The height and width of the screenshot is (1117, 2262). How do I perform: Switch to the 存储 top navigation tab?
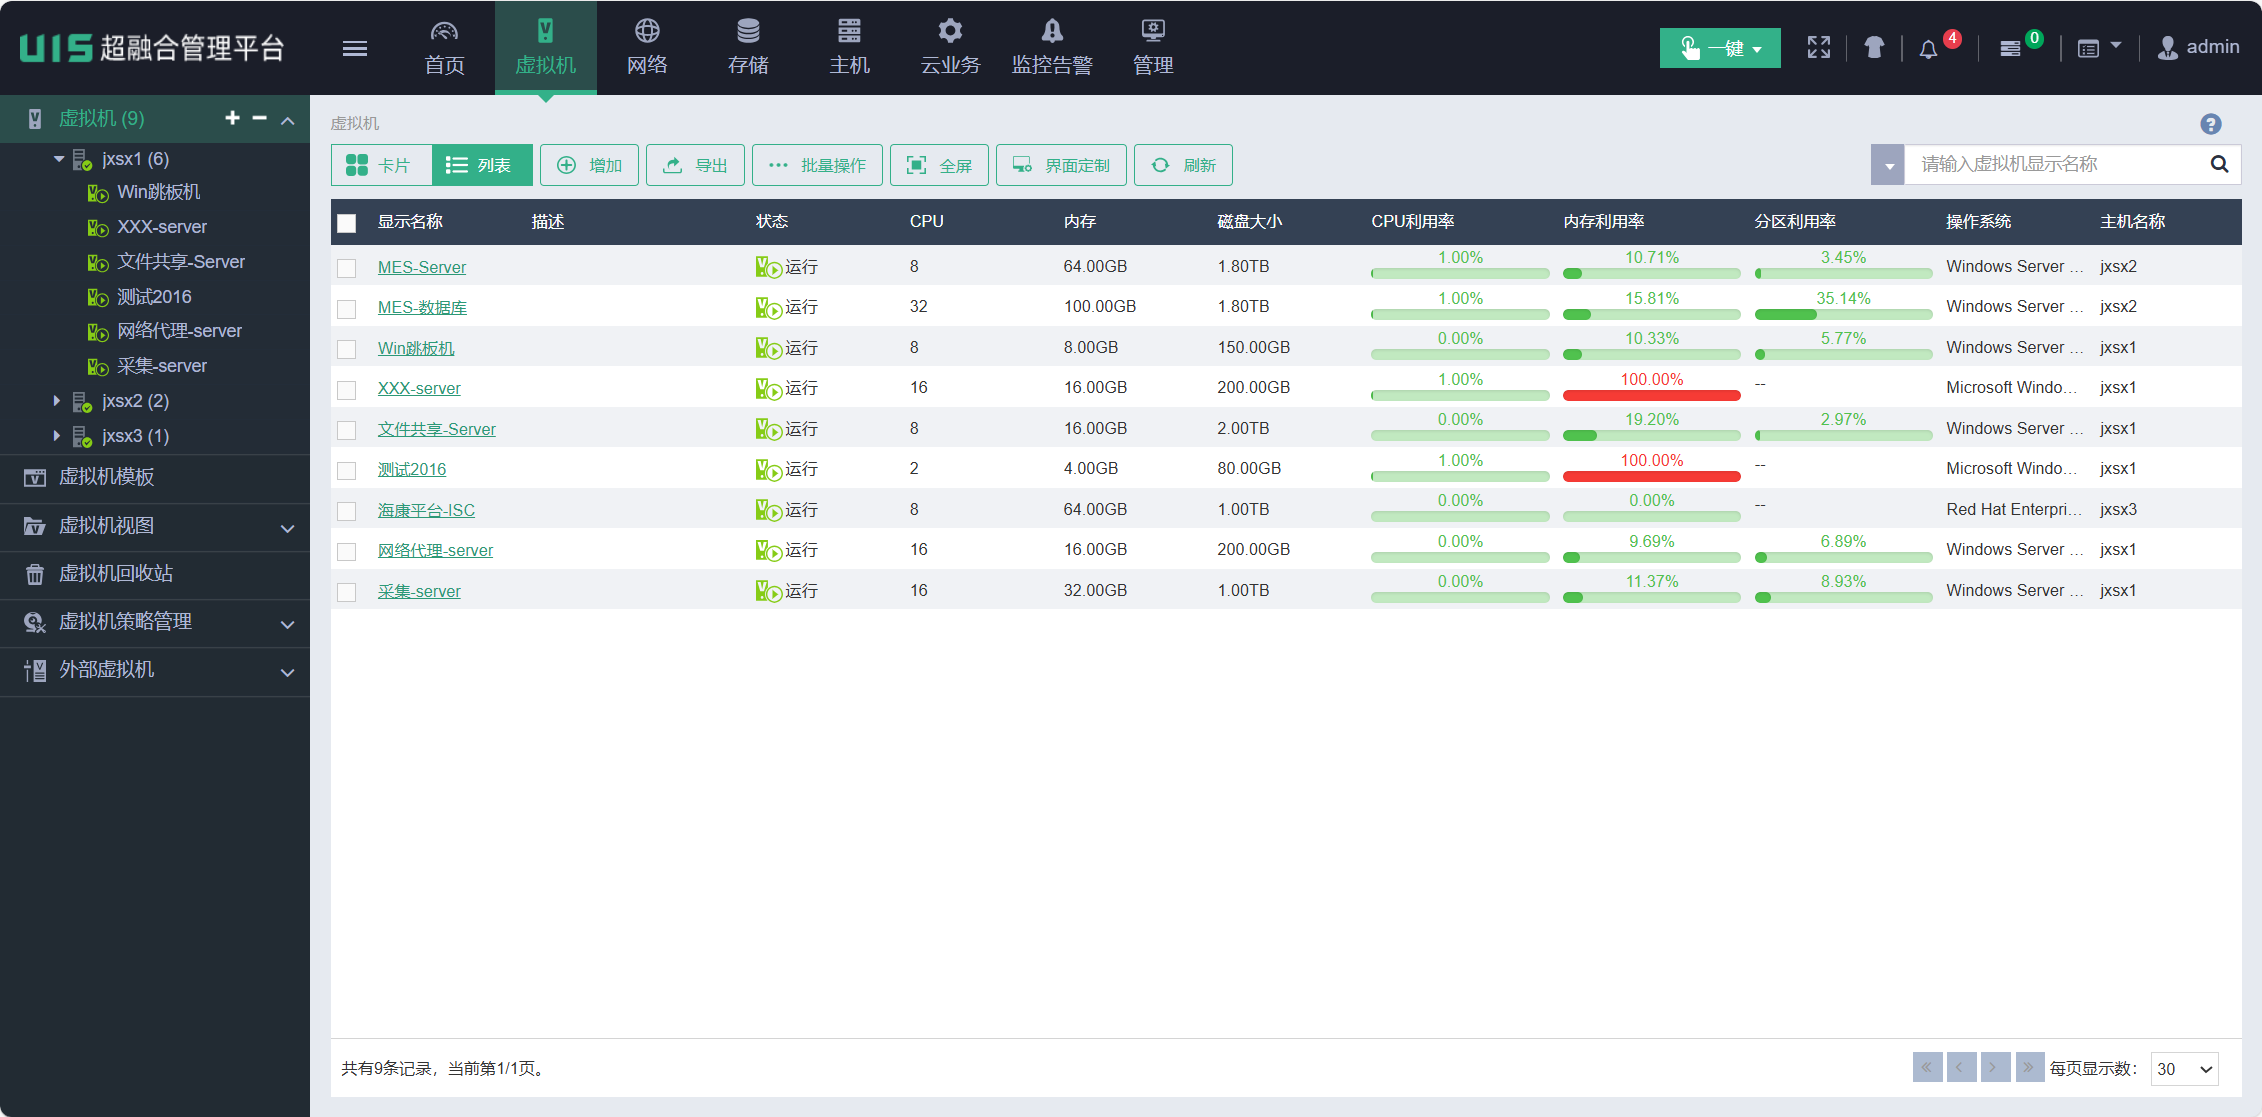[747, 47]
